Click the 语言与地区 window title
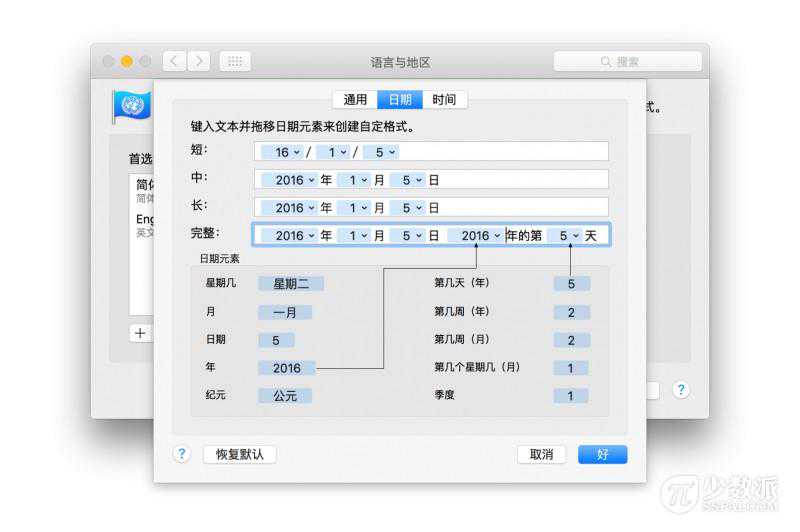This screenshot has height=532, width=800. pyautogui.click(x=401, y=62)
